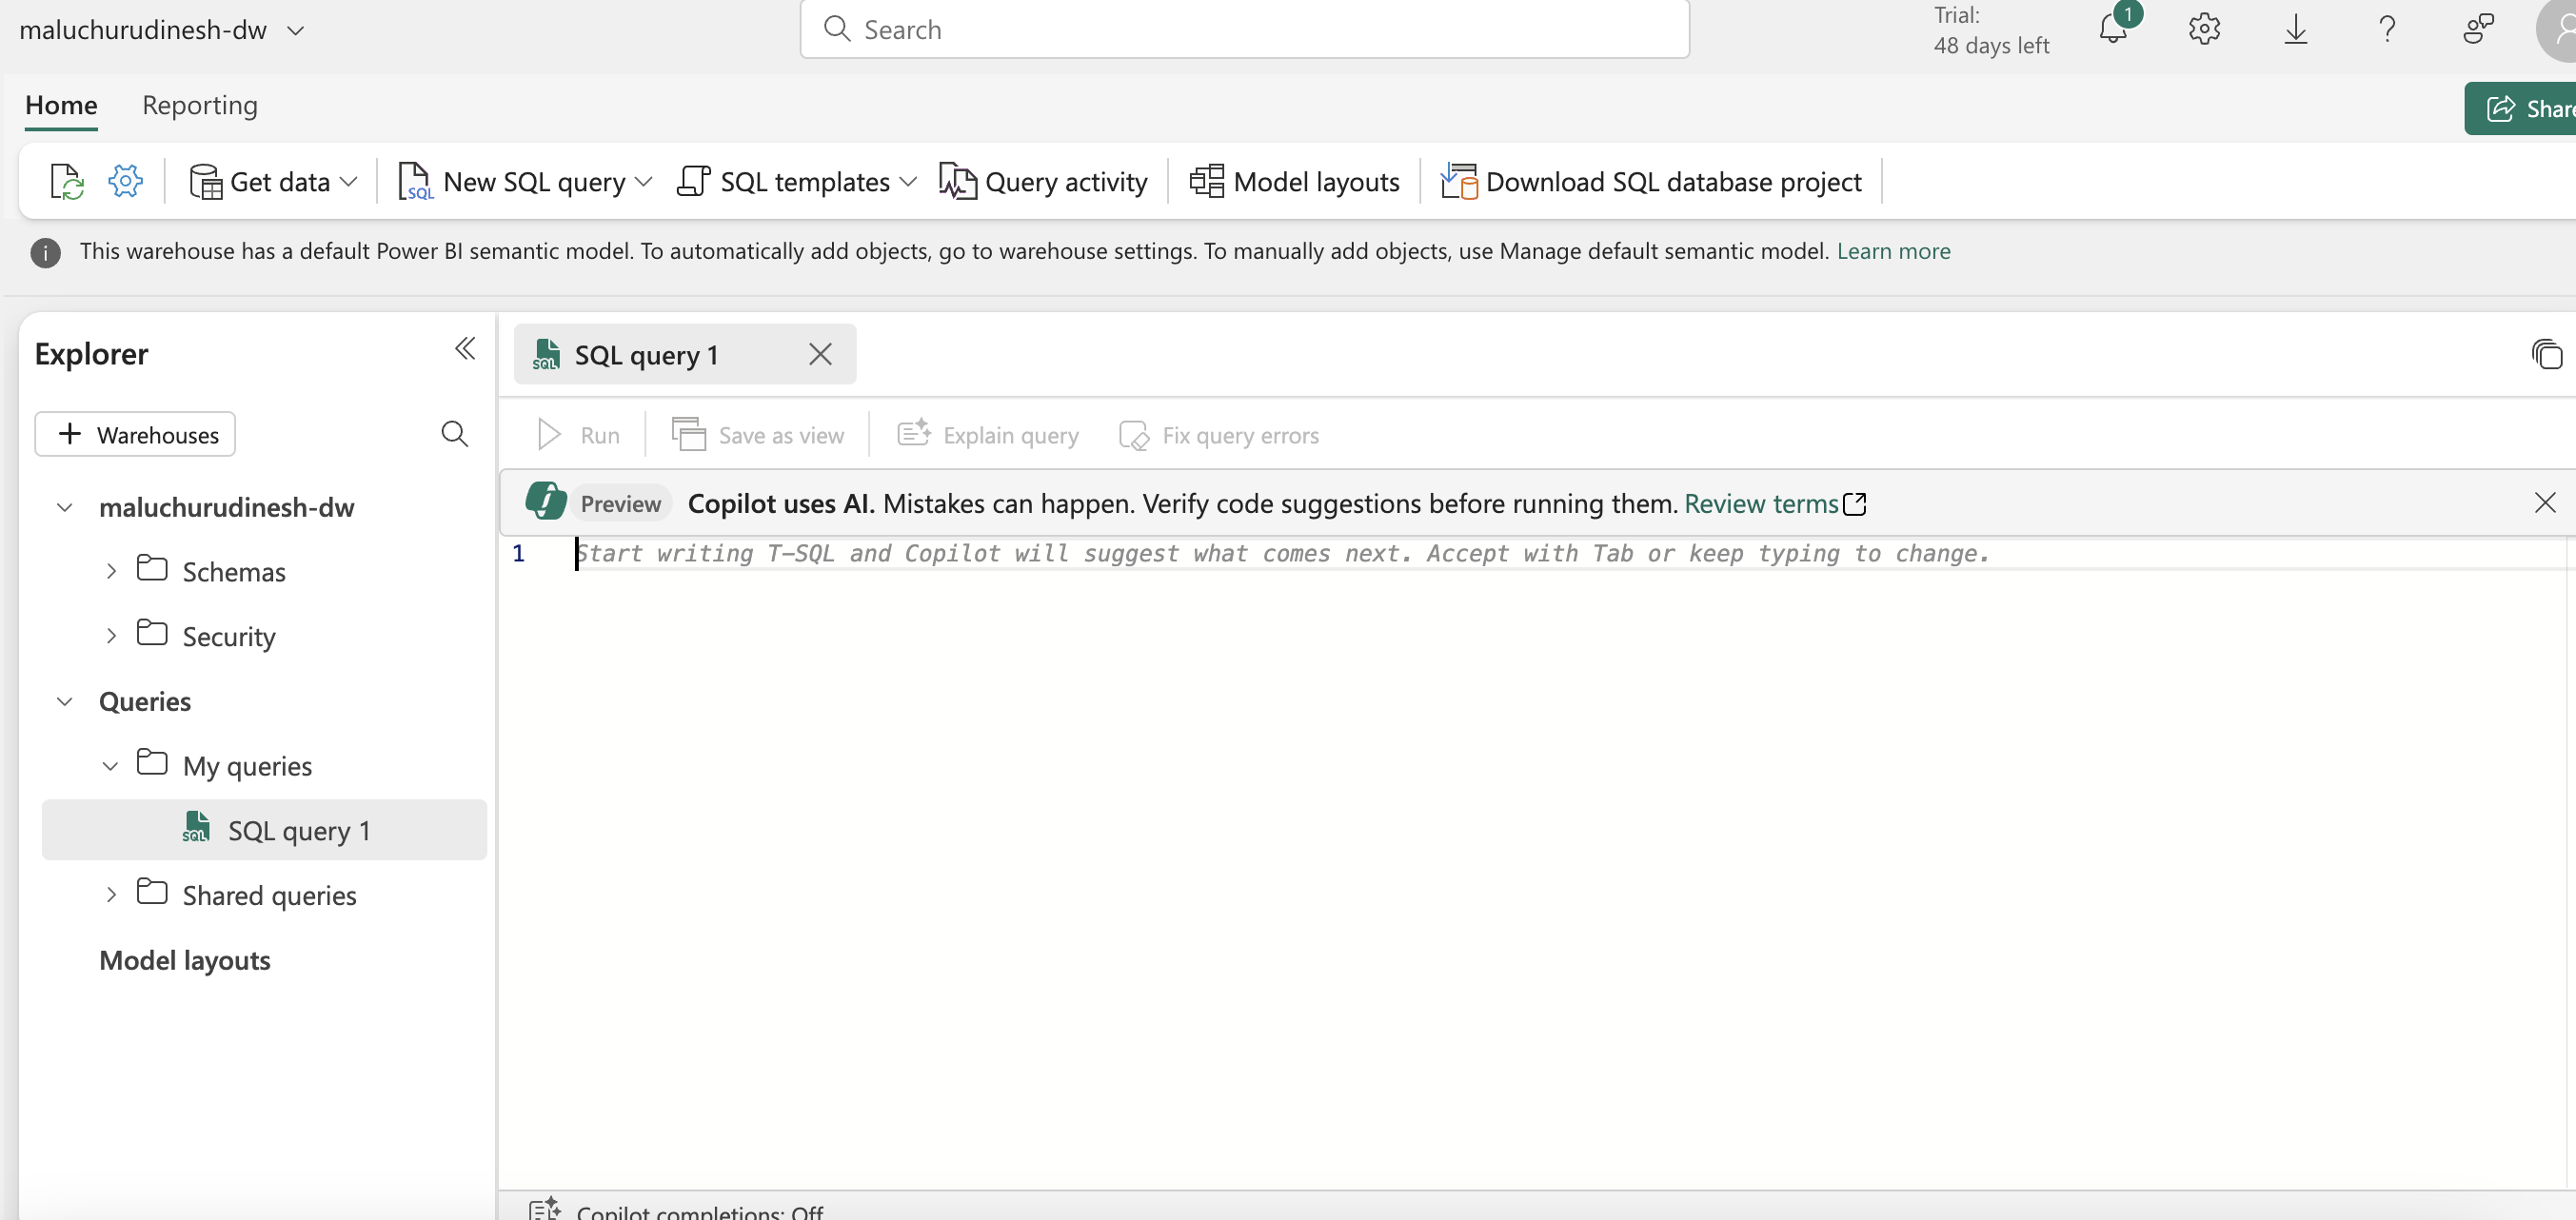The height and width of the screenshot is (1220, 2576).
Task: Collapse the Explorer pane
Action: point(465,349)
